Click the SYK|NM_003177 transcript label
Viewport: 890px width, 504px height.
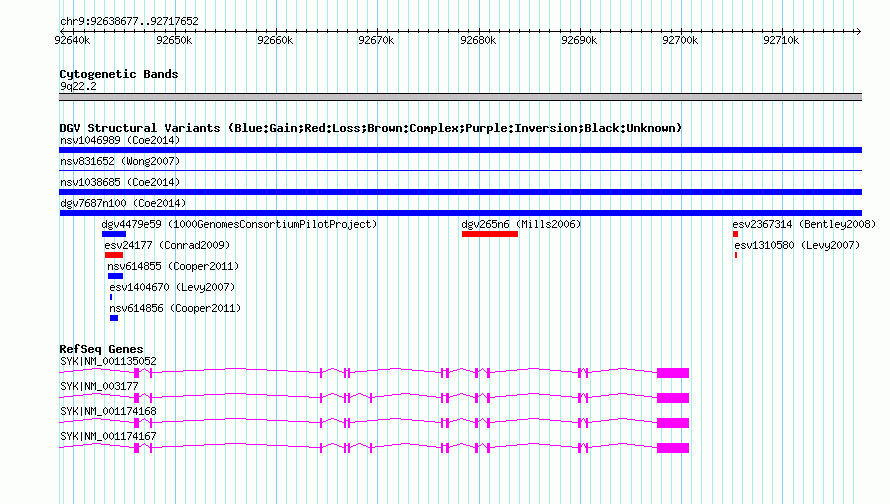(x=99, y=387)
